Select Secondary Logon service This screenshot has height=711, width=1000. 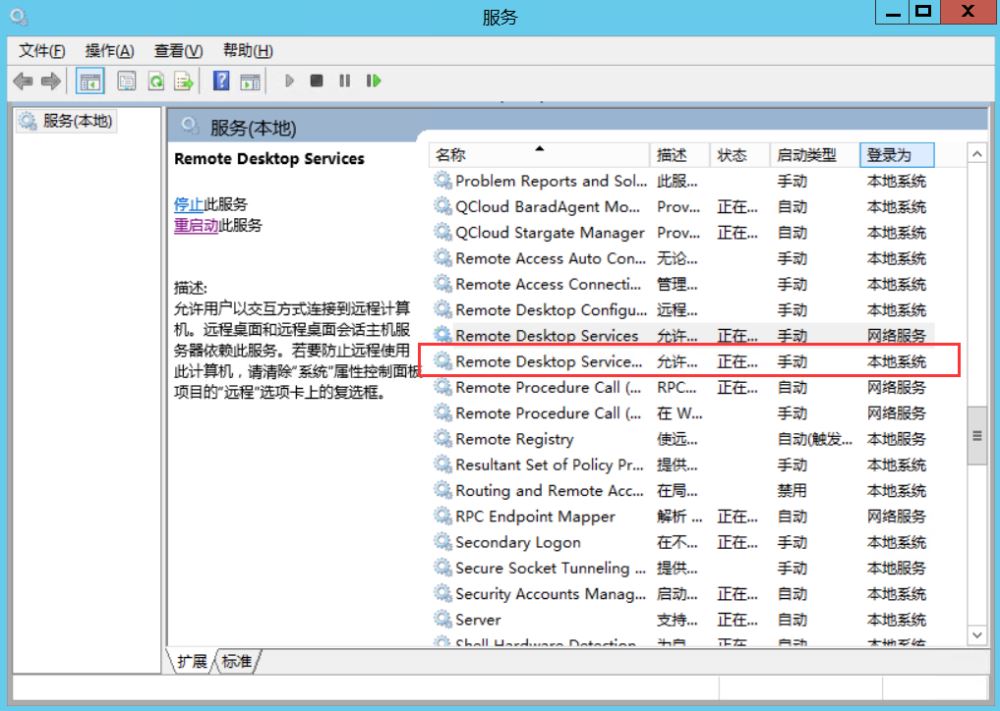tap(682, 543)
